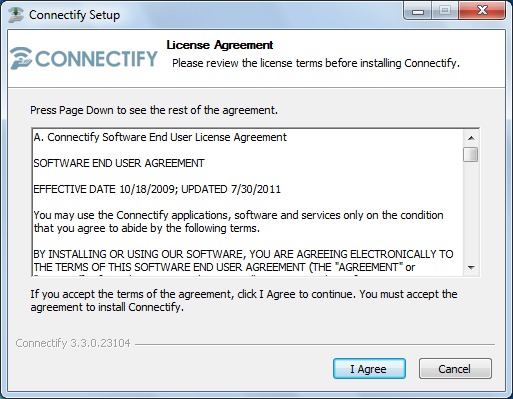Click the Connectify Wi-Fi logo in header

84,58
